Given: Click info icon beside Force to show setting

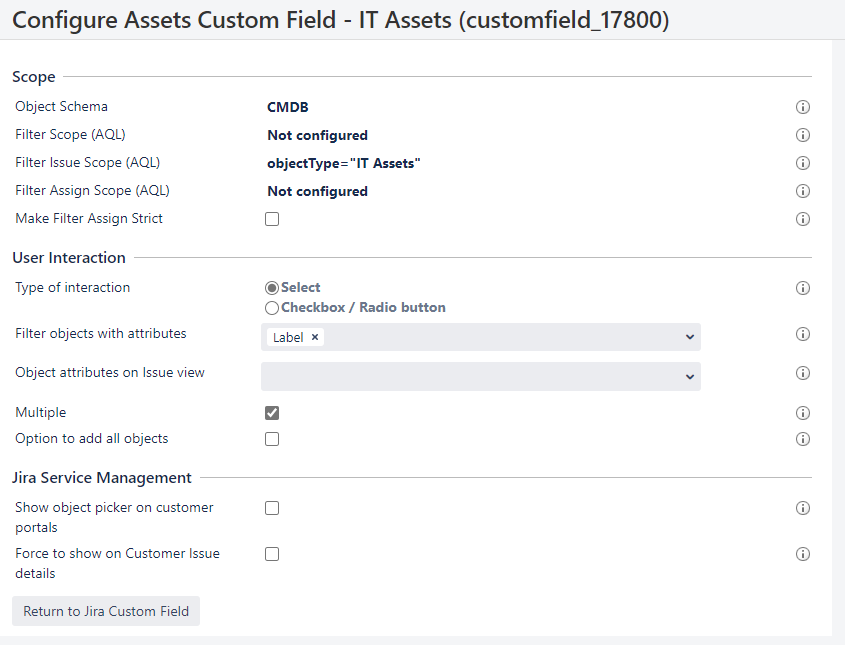Looking at the screenshot, I should 803,553.
